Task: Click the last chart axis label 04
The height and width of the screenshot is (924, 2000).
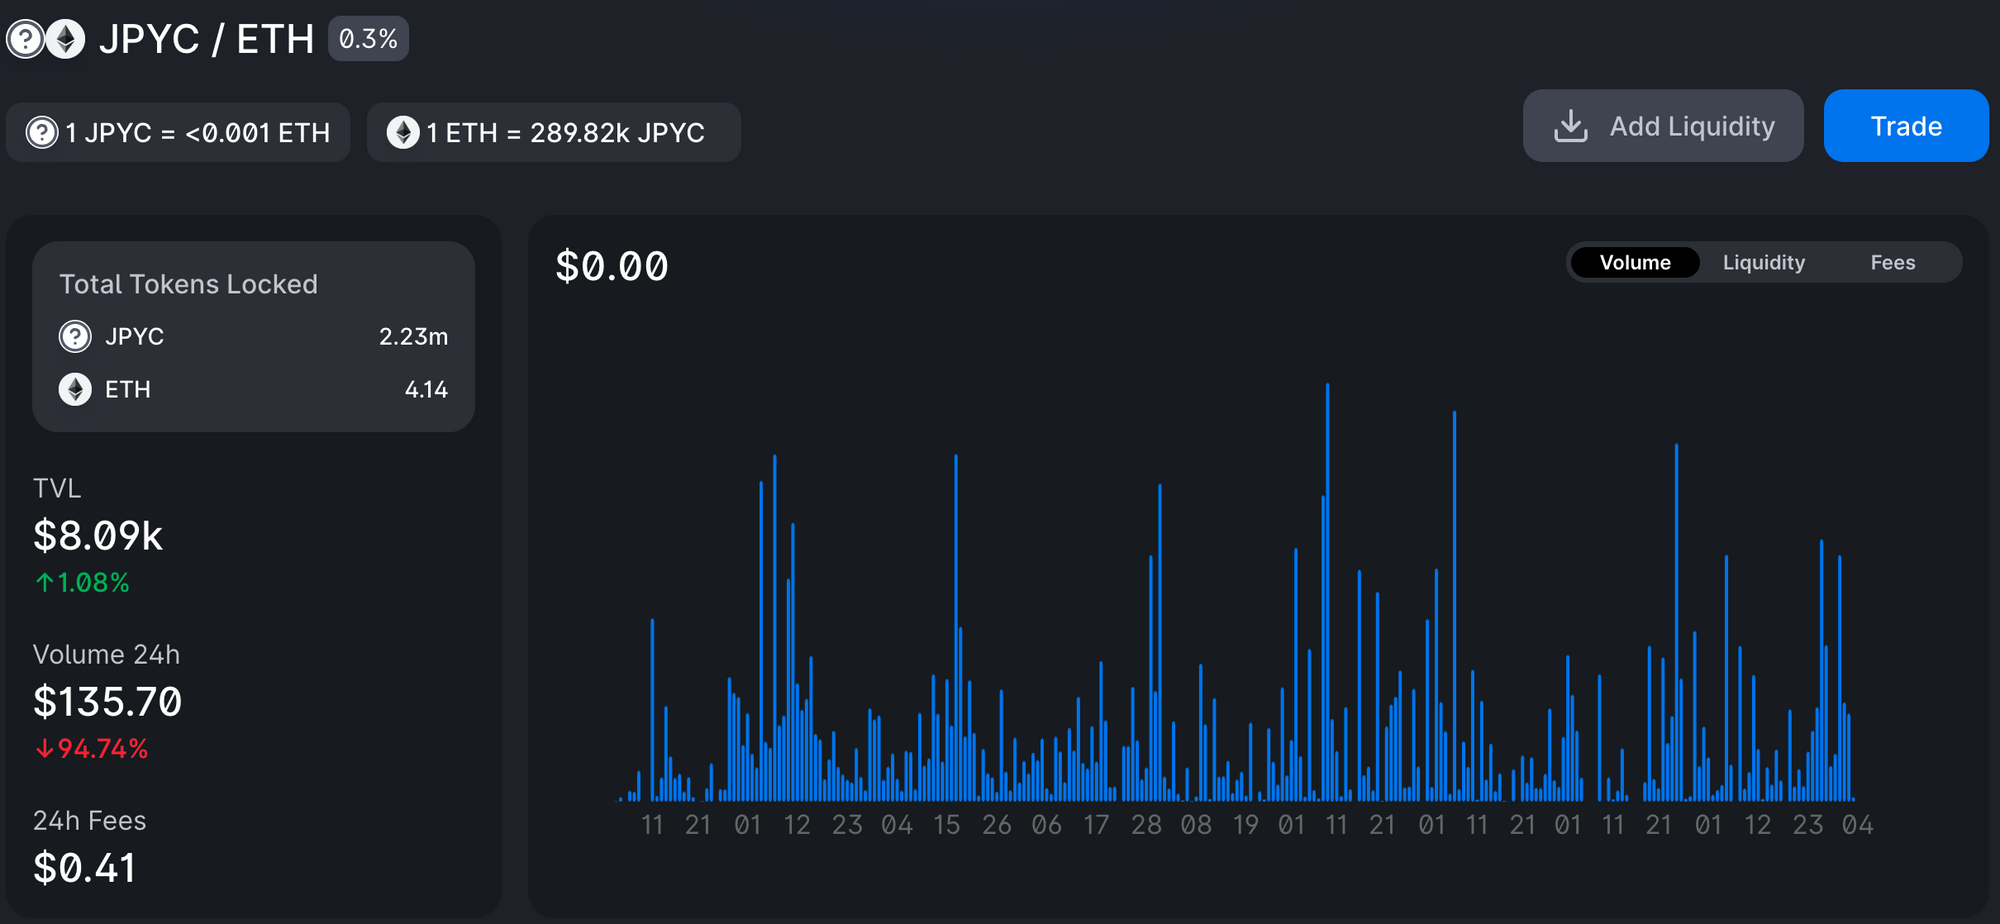Action: click(1857, 825)
